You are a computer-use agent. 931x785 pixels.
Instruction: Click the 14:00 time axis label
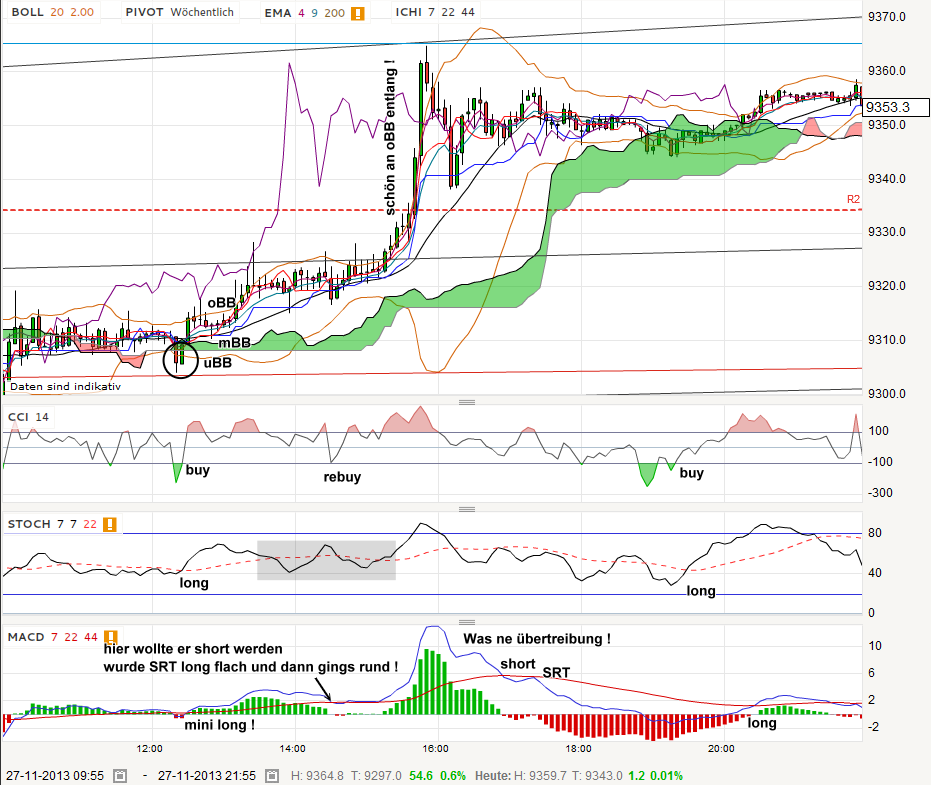[292, 749]
